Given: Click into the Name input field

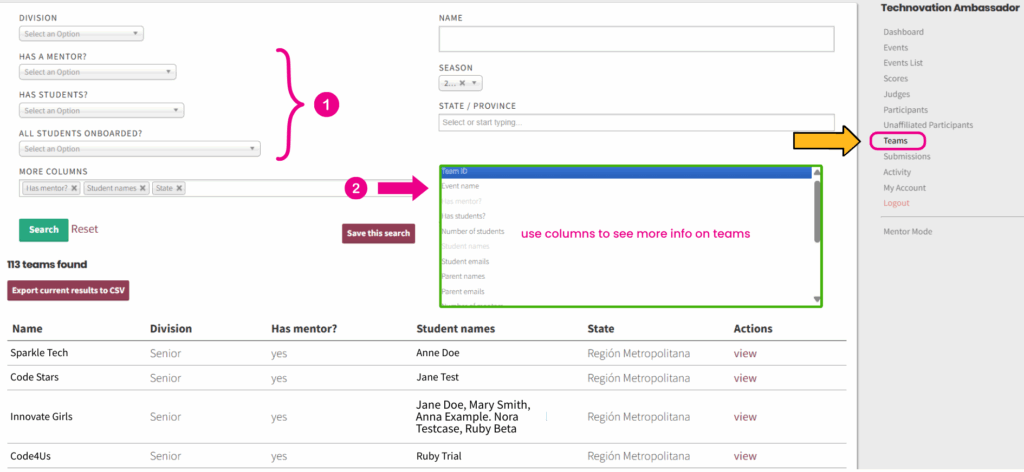Looking at the screenshot, I should 636,39.
